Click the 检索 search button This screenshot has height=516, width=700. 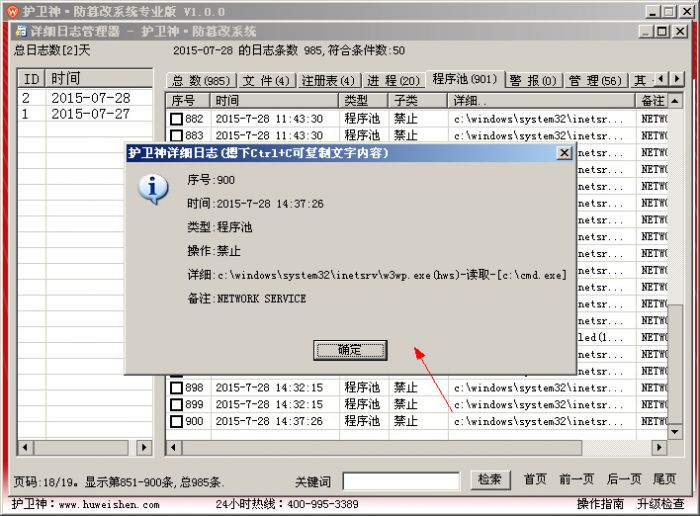coord(490,480)
